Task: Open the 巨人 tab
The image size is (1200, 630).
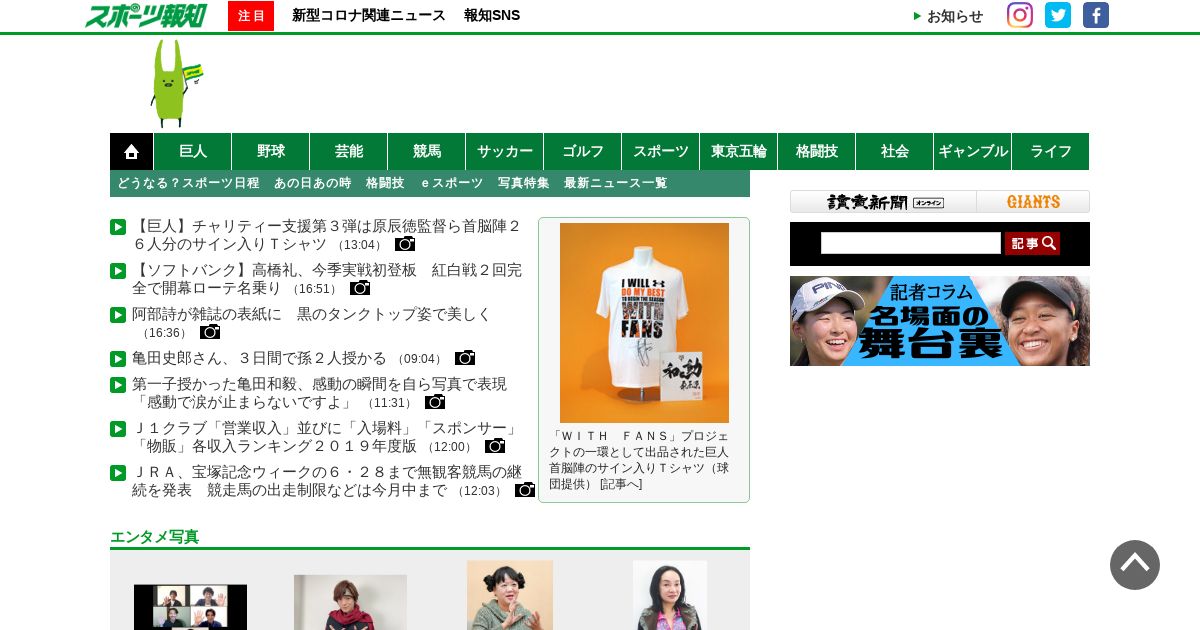Action: 193,151
